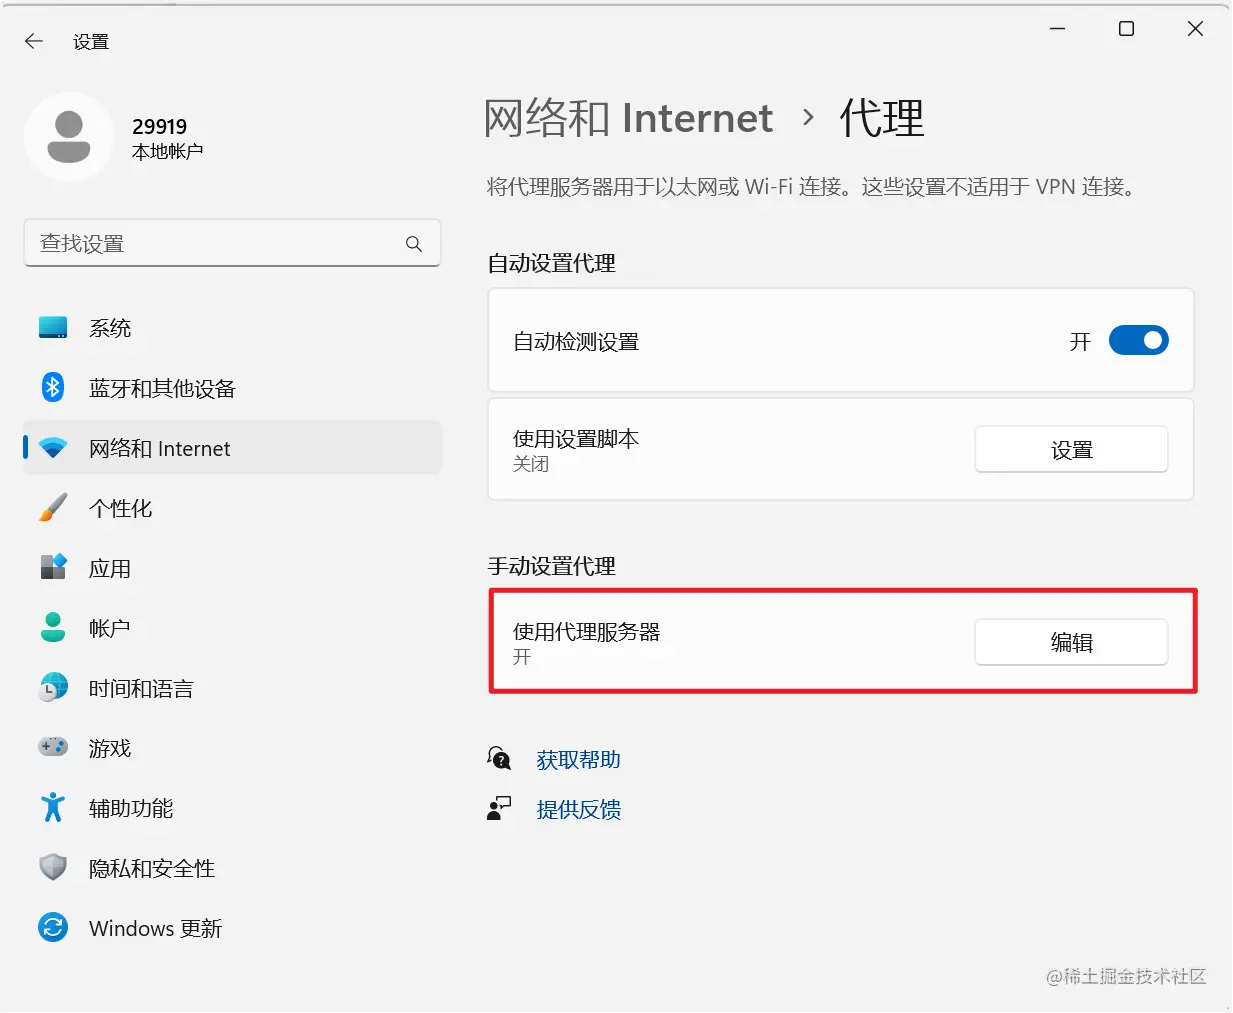1233x1013 pixels.
Task: Click the 辅助功能 accessibility icon
Action: [x=52, y=808]
